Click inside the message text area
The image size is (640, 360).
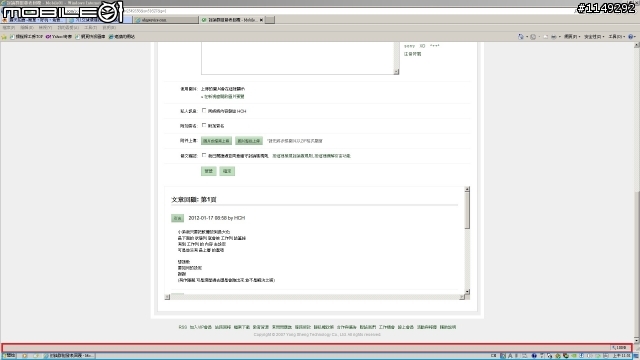(x=298, y=57)
